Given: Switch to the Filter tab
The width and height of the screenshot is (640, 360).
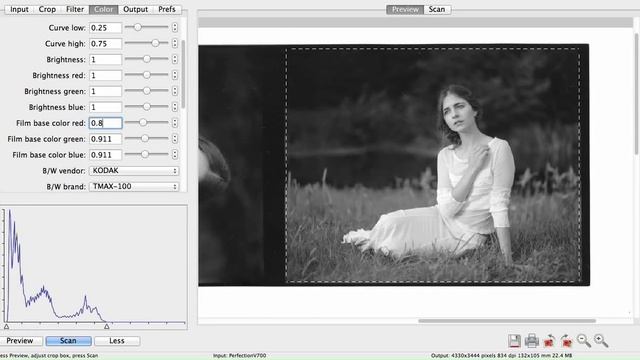Looking at the screenshot, I should pyautogui.click(x=75, y=9).
